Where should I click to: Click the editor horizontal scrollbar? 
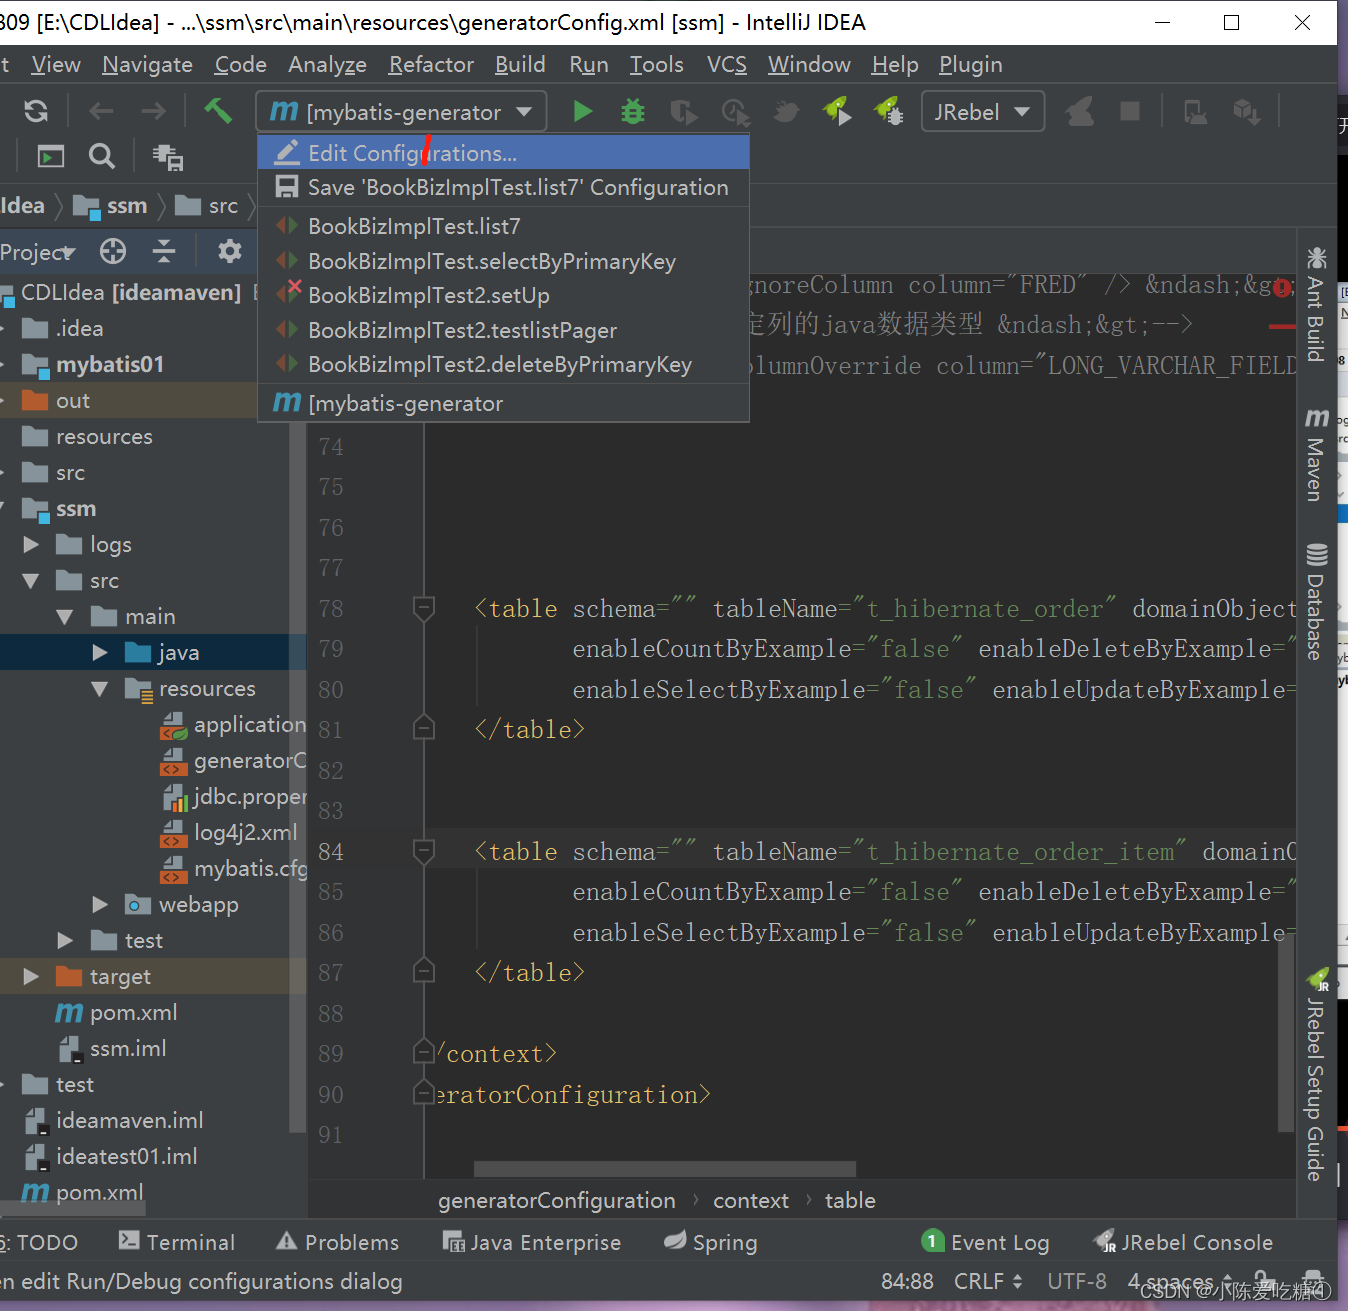664,1169
